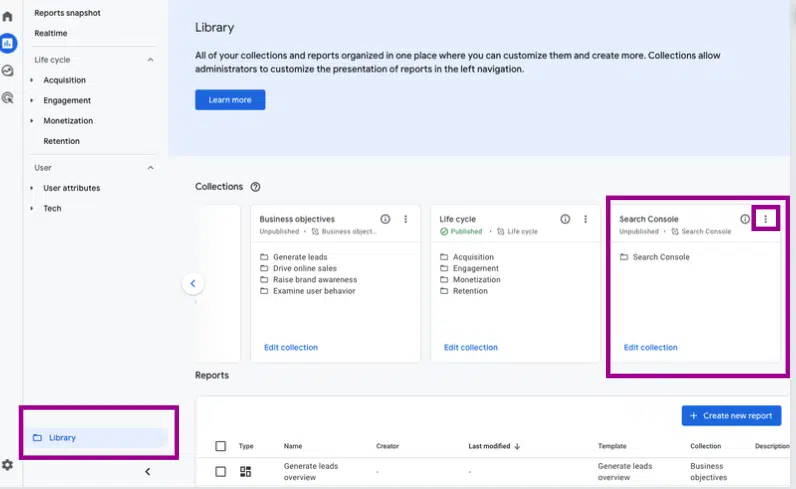Click the Learn more button
This screenshot has height=489, width=796.
point(230,100)
